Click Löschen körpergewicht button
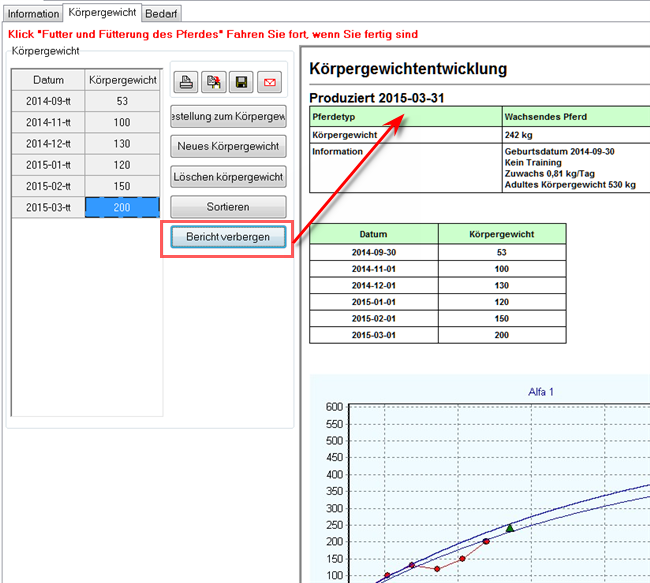This screenshot has width=650, height=583. (228, 177)
